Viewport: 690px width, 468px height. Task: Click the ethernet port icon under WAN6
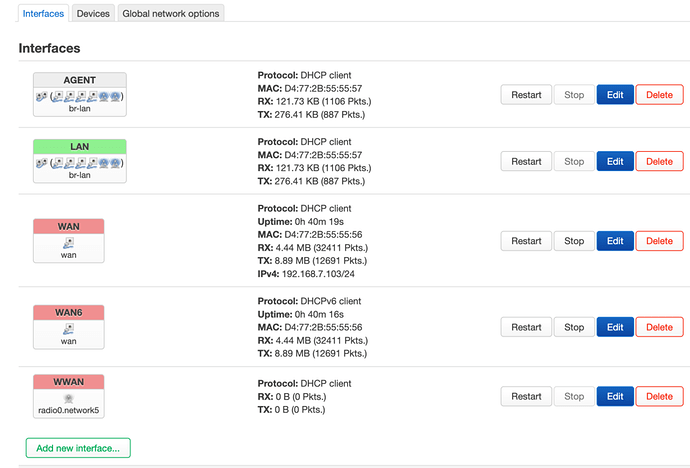pyautogui.click(x=69, y=329)
